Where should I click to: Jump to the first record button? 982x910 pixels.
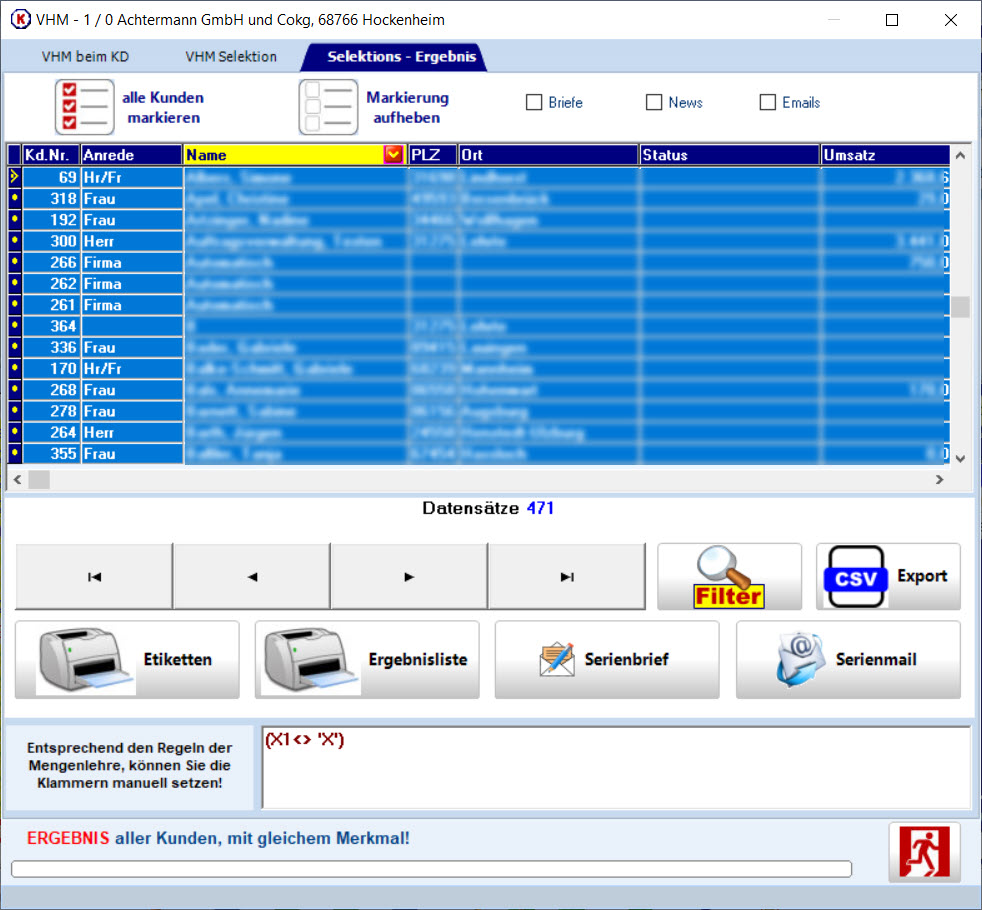(x=94, y=577)
